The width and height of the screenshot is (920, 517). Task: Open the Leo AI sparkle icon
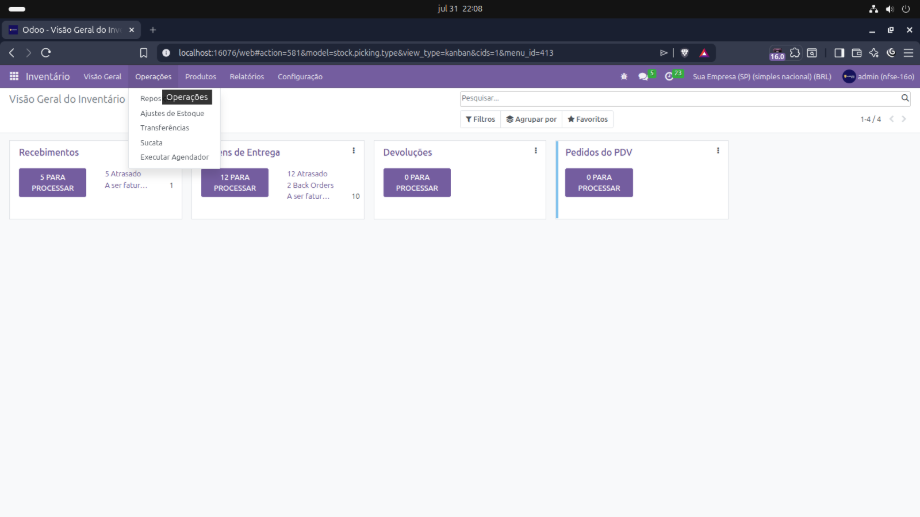pos(874,53)
